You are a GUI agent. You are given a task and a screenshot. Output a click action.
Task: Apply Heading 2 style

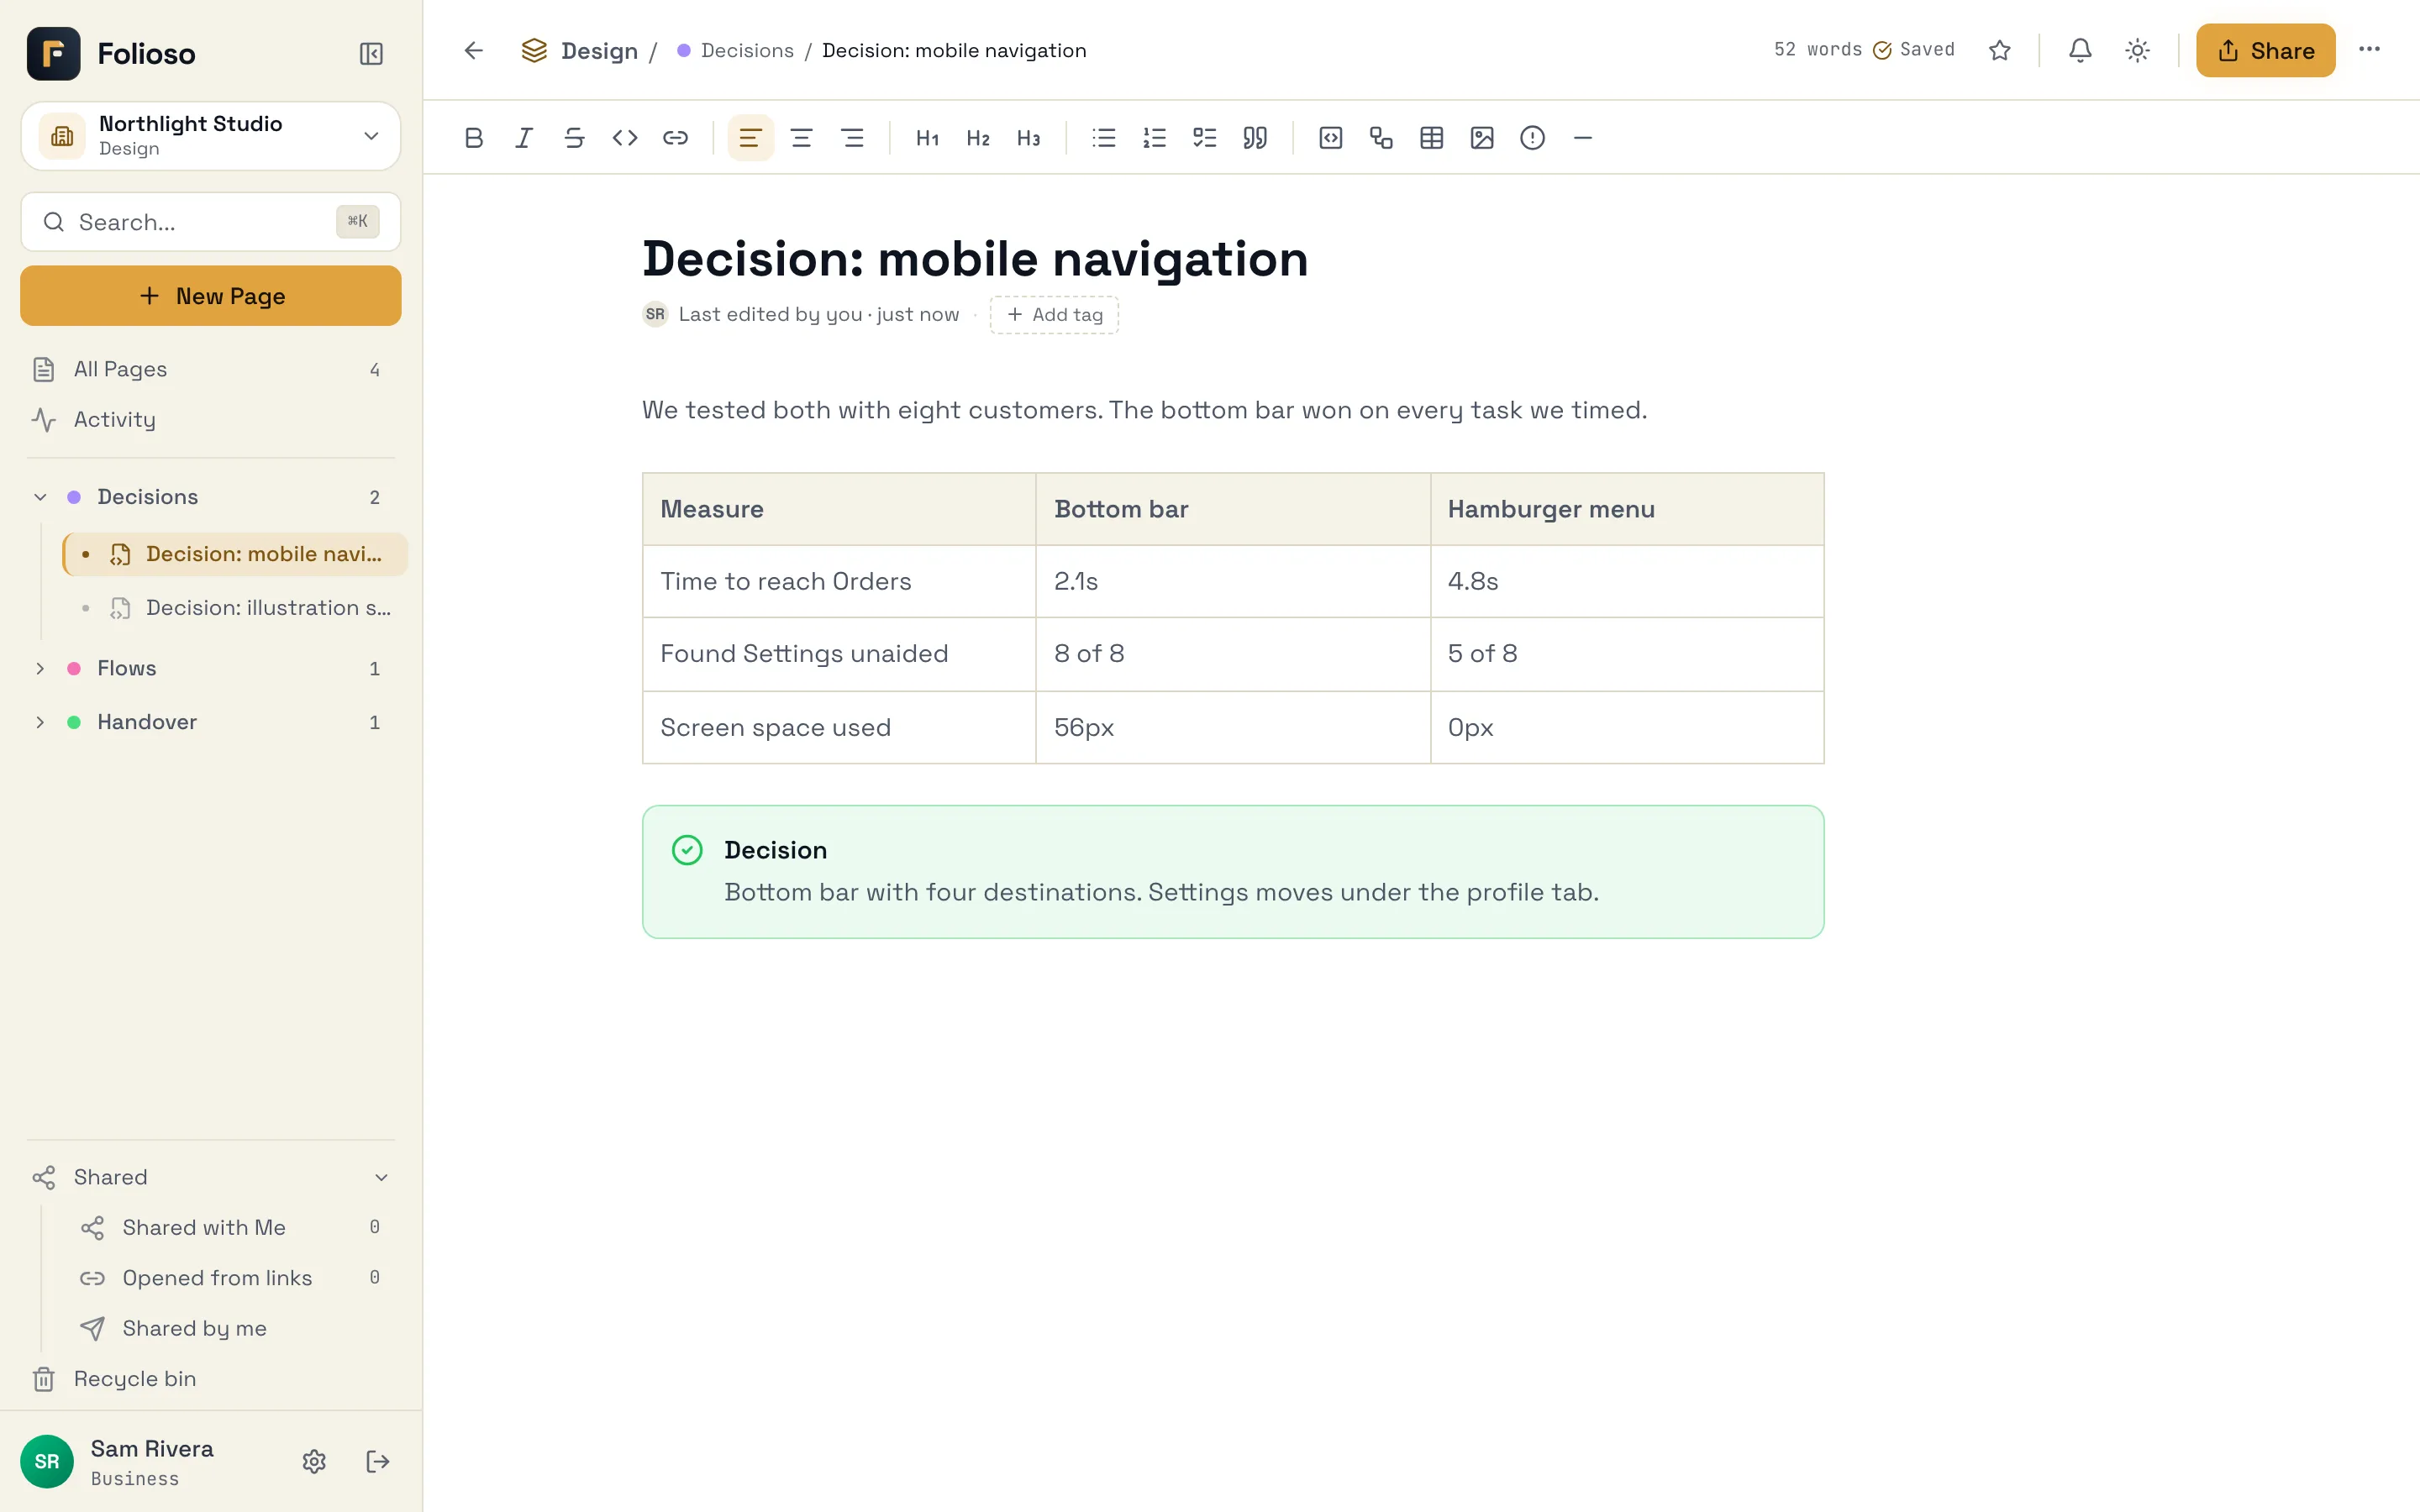(978, 138)
